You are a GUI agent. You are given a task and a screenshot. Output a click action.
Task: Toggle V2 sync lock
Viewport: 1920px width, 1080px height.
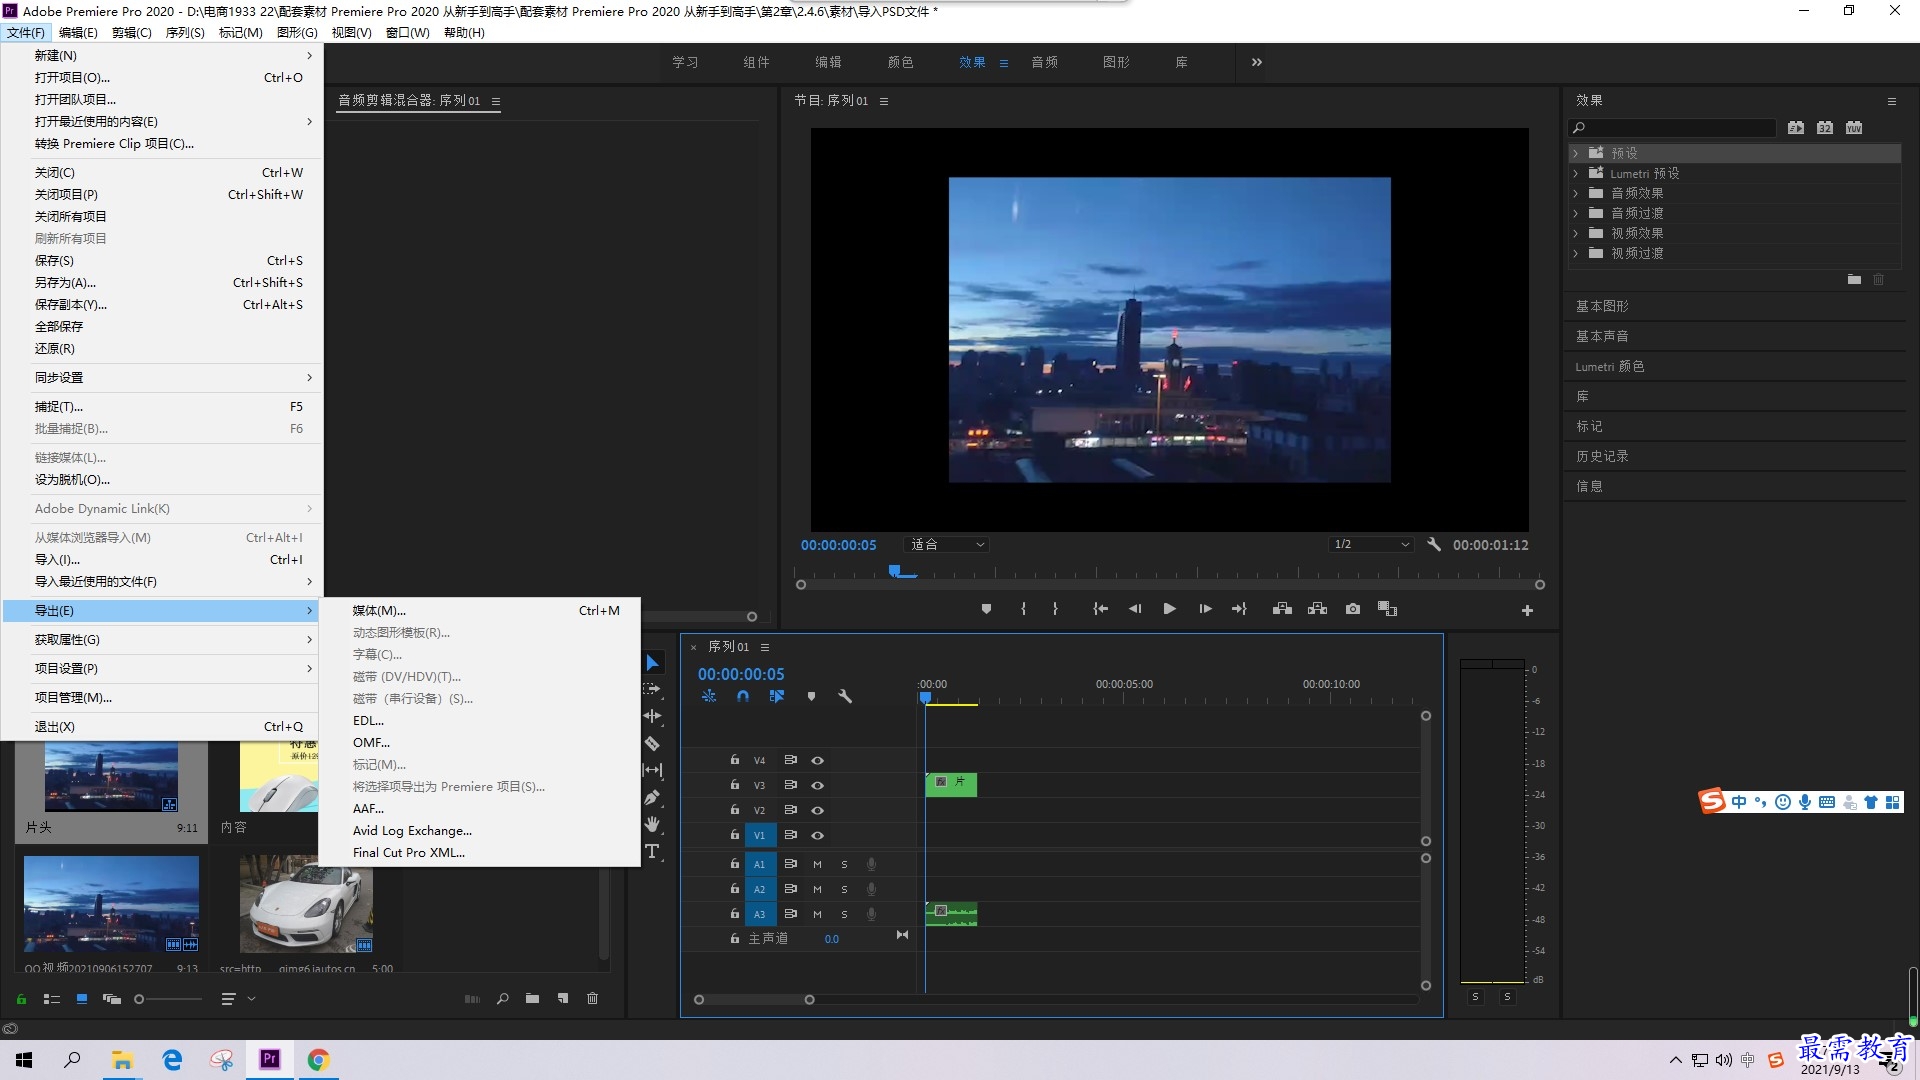pos(790,810)
